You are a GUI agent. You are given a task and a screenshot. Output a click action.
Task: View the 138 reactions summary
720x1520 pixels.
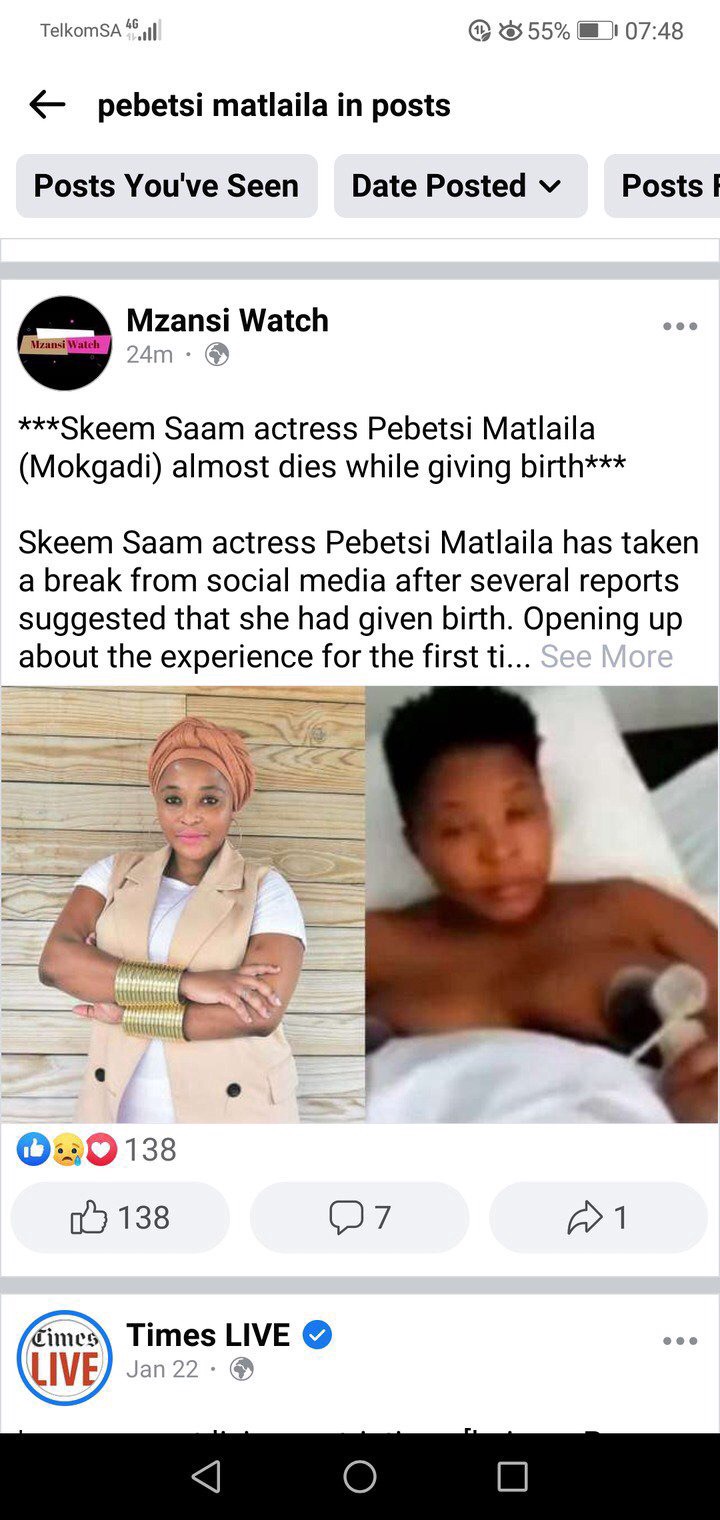[x=97, y=1150]
